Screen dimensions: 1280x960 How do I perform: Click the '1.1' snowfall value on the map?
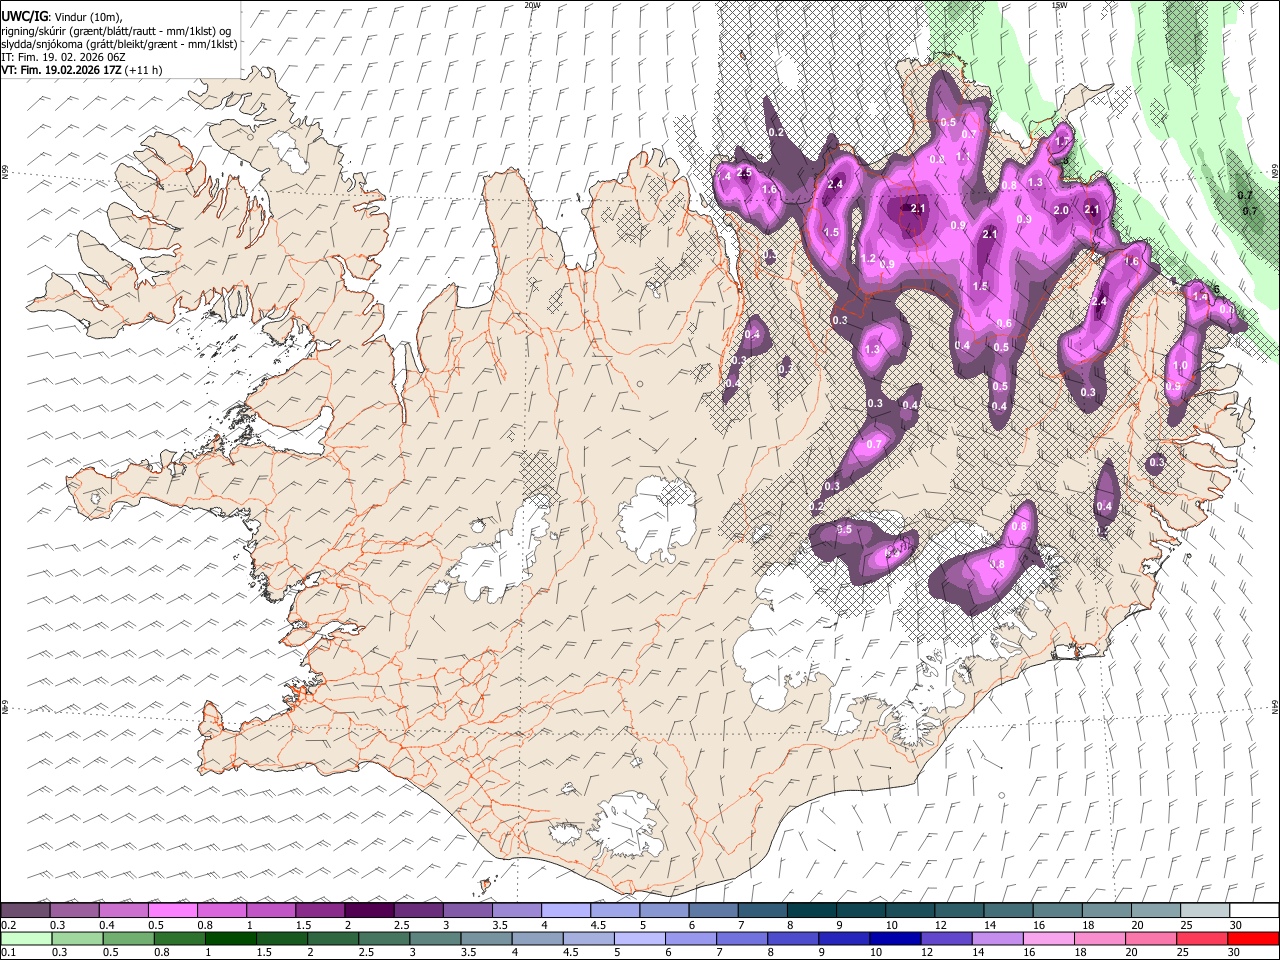click(x=963, y=156)
